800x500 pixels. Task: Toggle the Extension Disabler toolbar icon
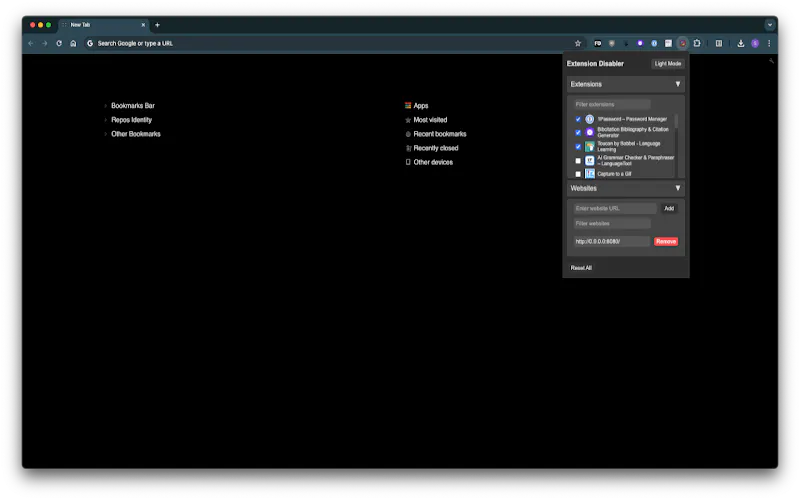click(683, 43)
